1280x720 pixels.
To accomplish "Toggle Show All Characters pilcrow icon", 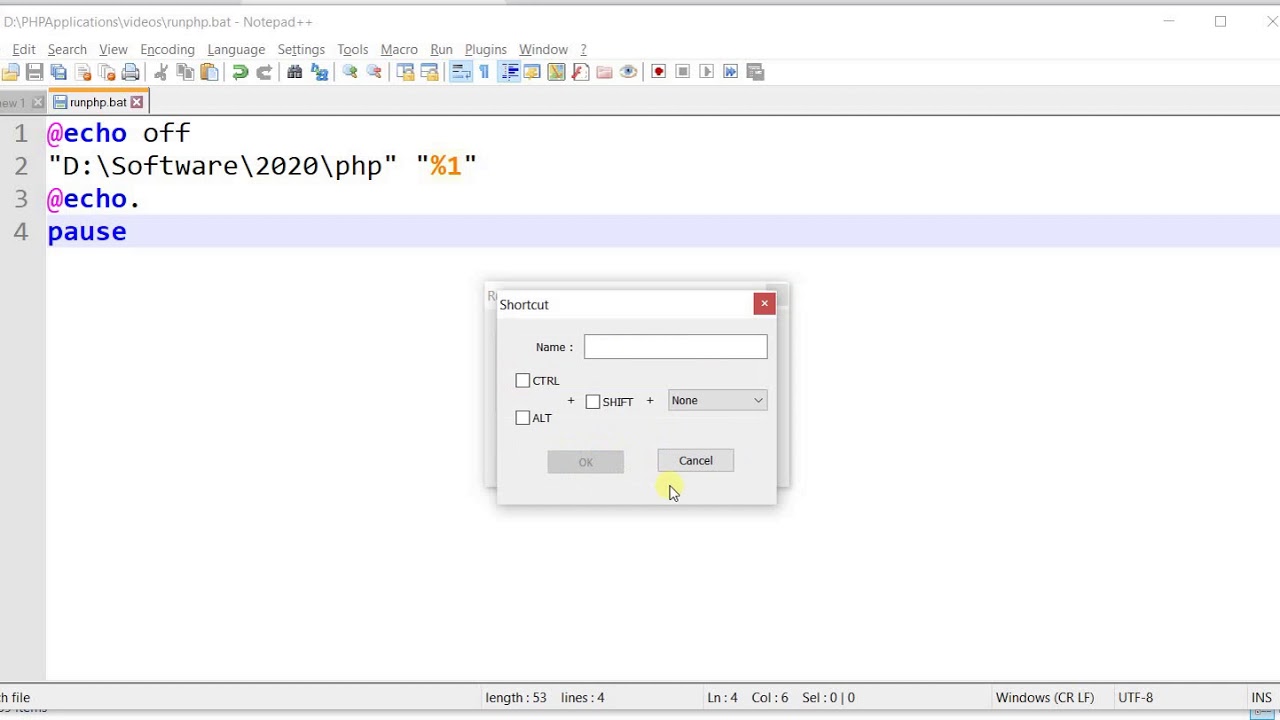I will point(484,72).
